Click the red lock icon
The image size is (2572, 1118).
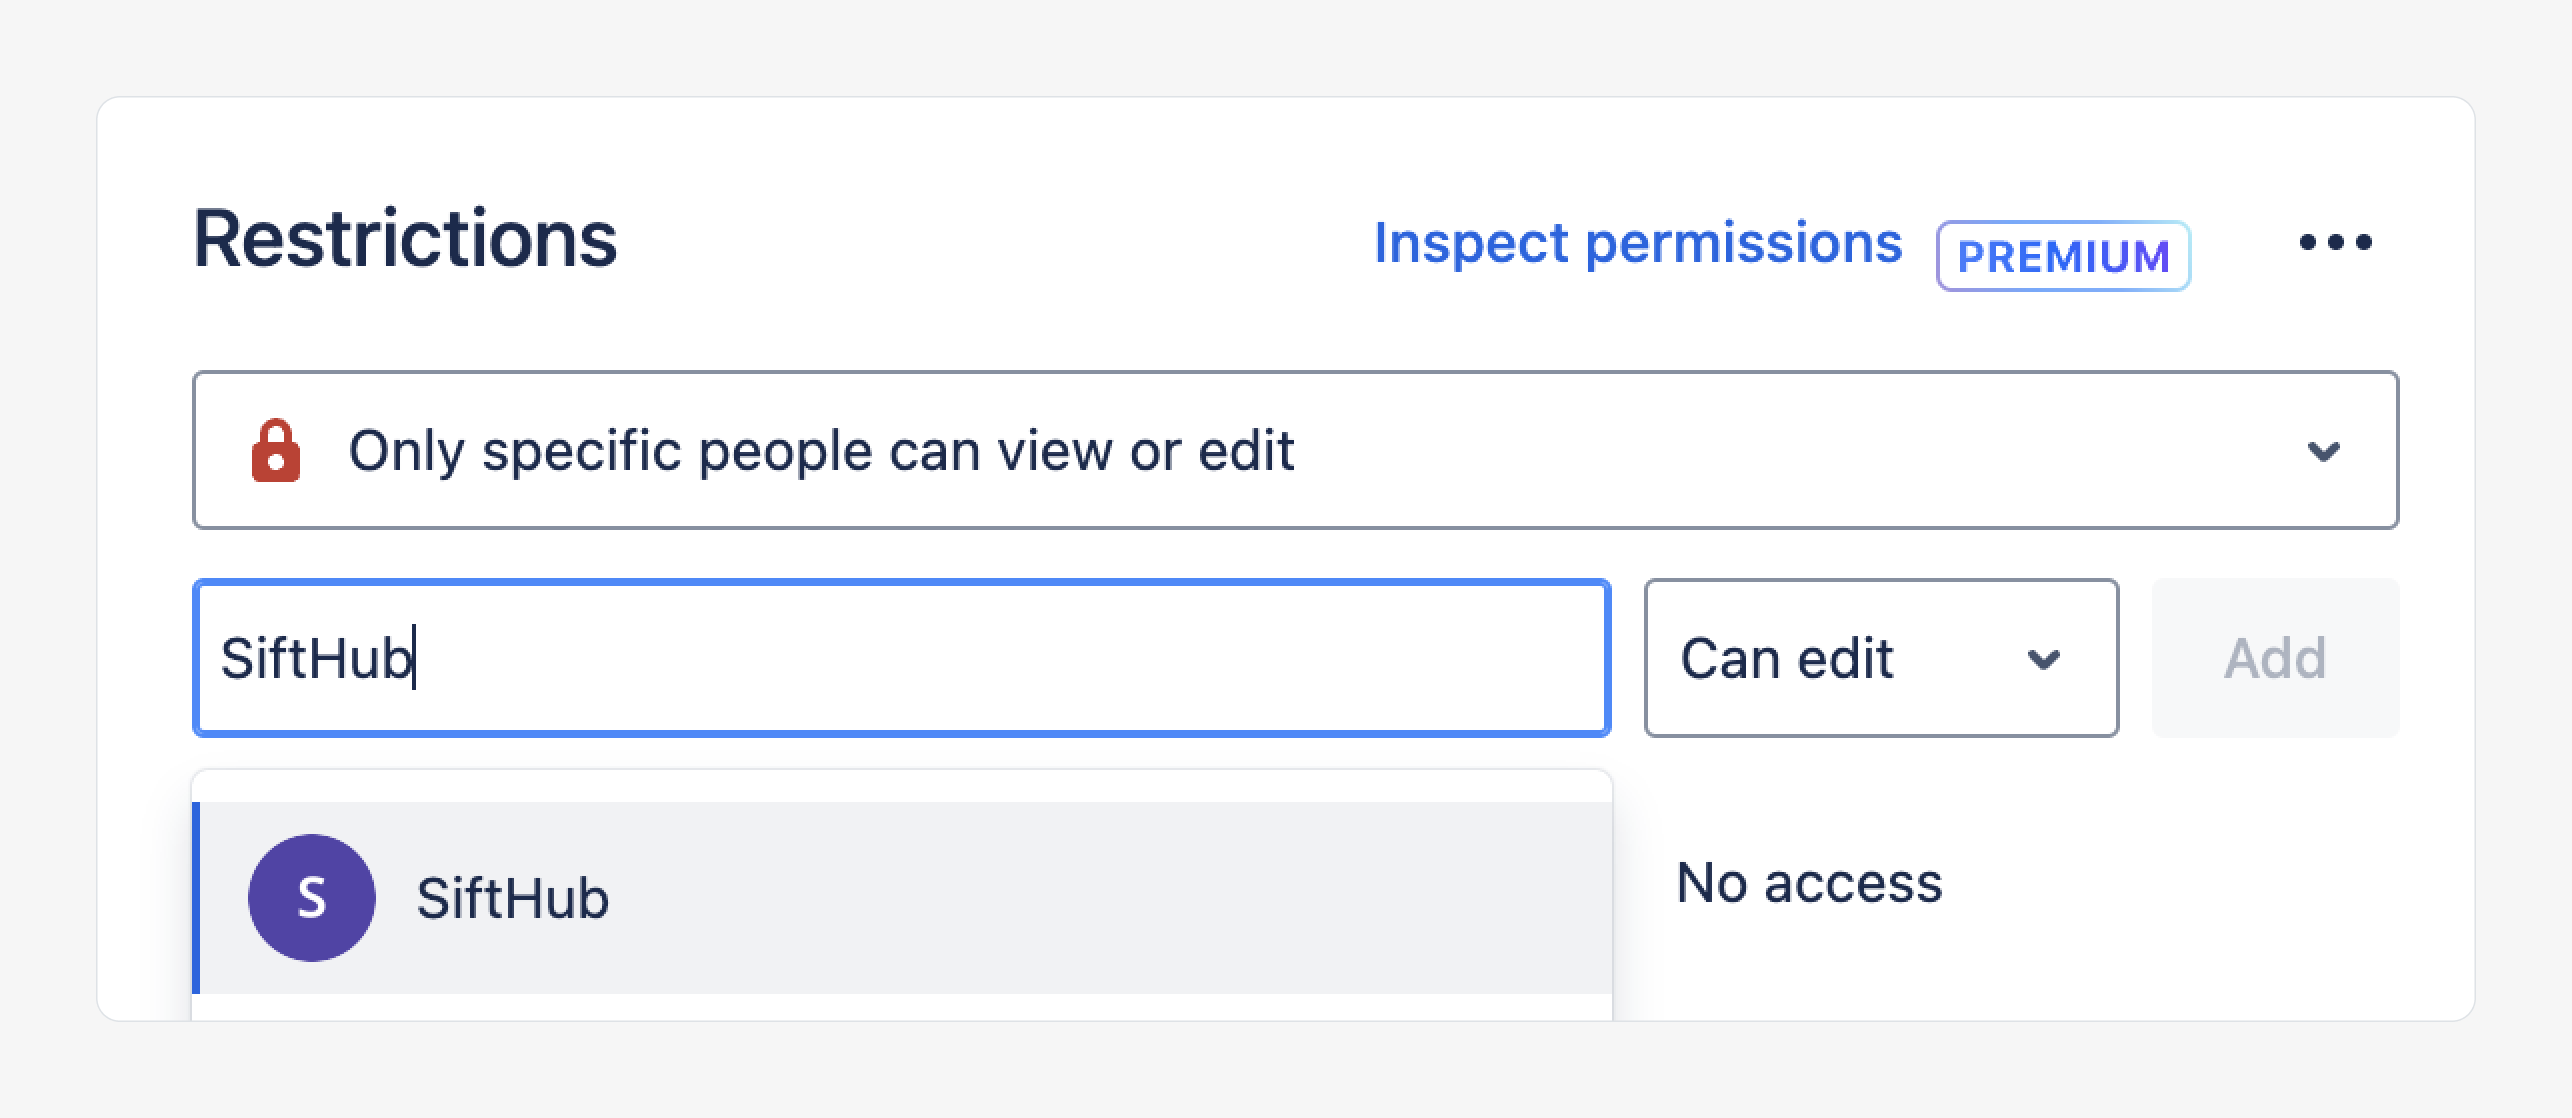point(276,451)
